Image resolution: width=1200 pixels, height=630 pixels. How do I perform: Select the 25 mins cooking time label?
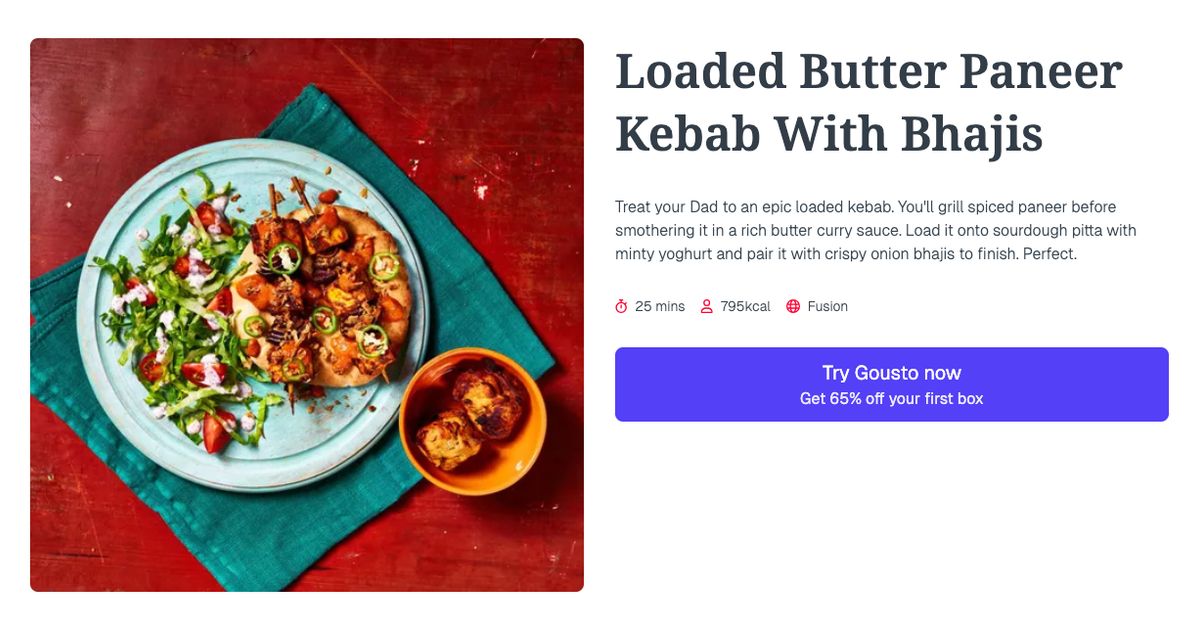(x=660, y=306)
